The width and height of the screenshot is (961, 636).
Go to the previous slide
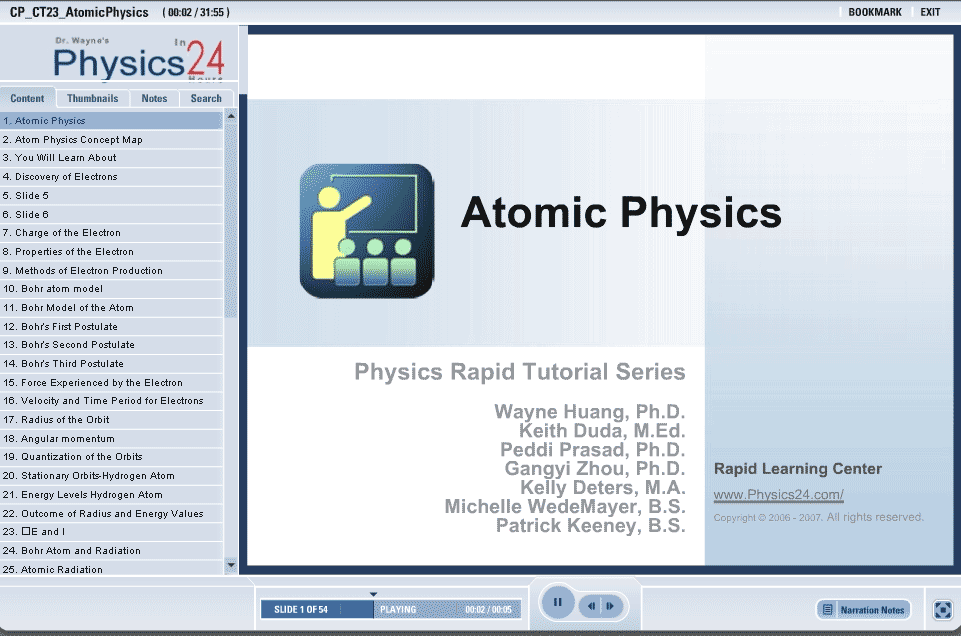pyautogui.click(x=592, y=605)
